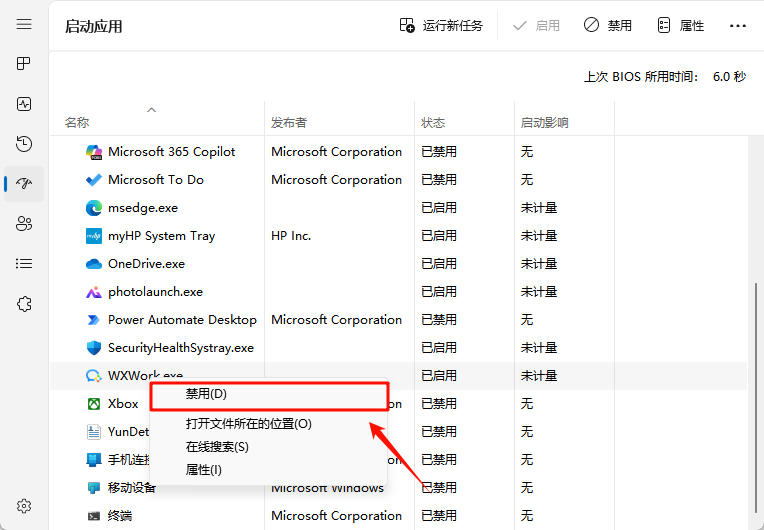Screen dimensions: 764x530
Task: Click the 手机连接 row icon
Action: (x=94, y=460)
